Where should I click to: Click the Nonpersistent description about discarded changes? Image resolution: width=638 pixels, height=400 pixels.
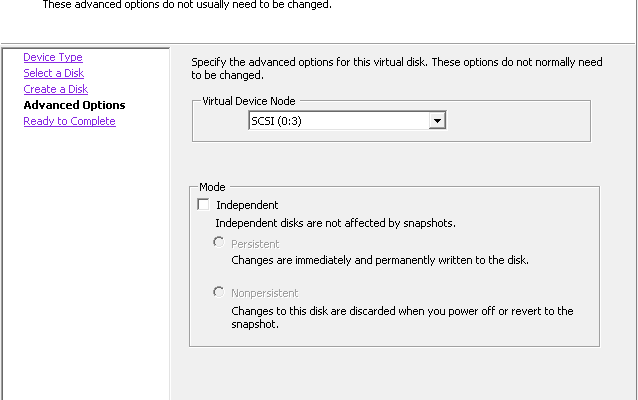tap(402, 317)
